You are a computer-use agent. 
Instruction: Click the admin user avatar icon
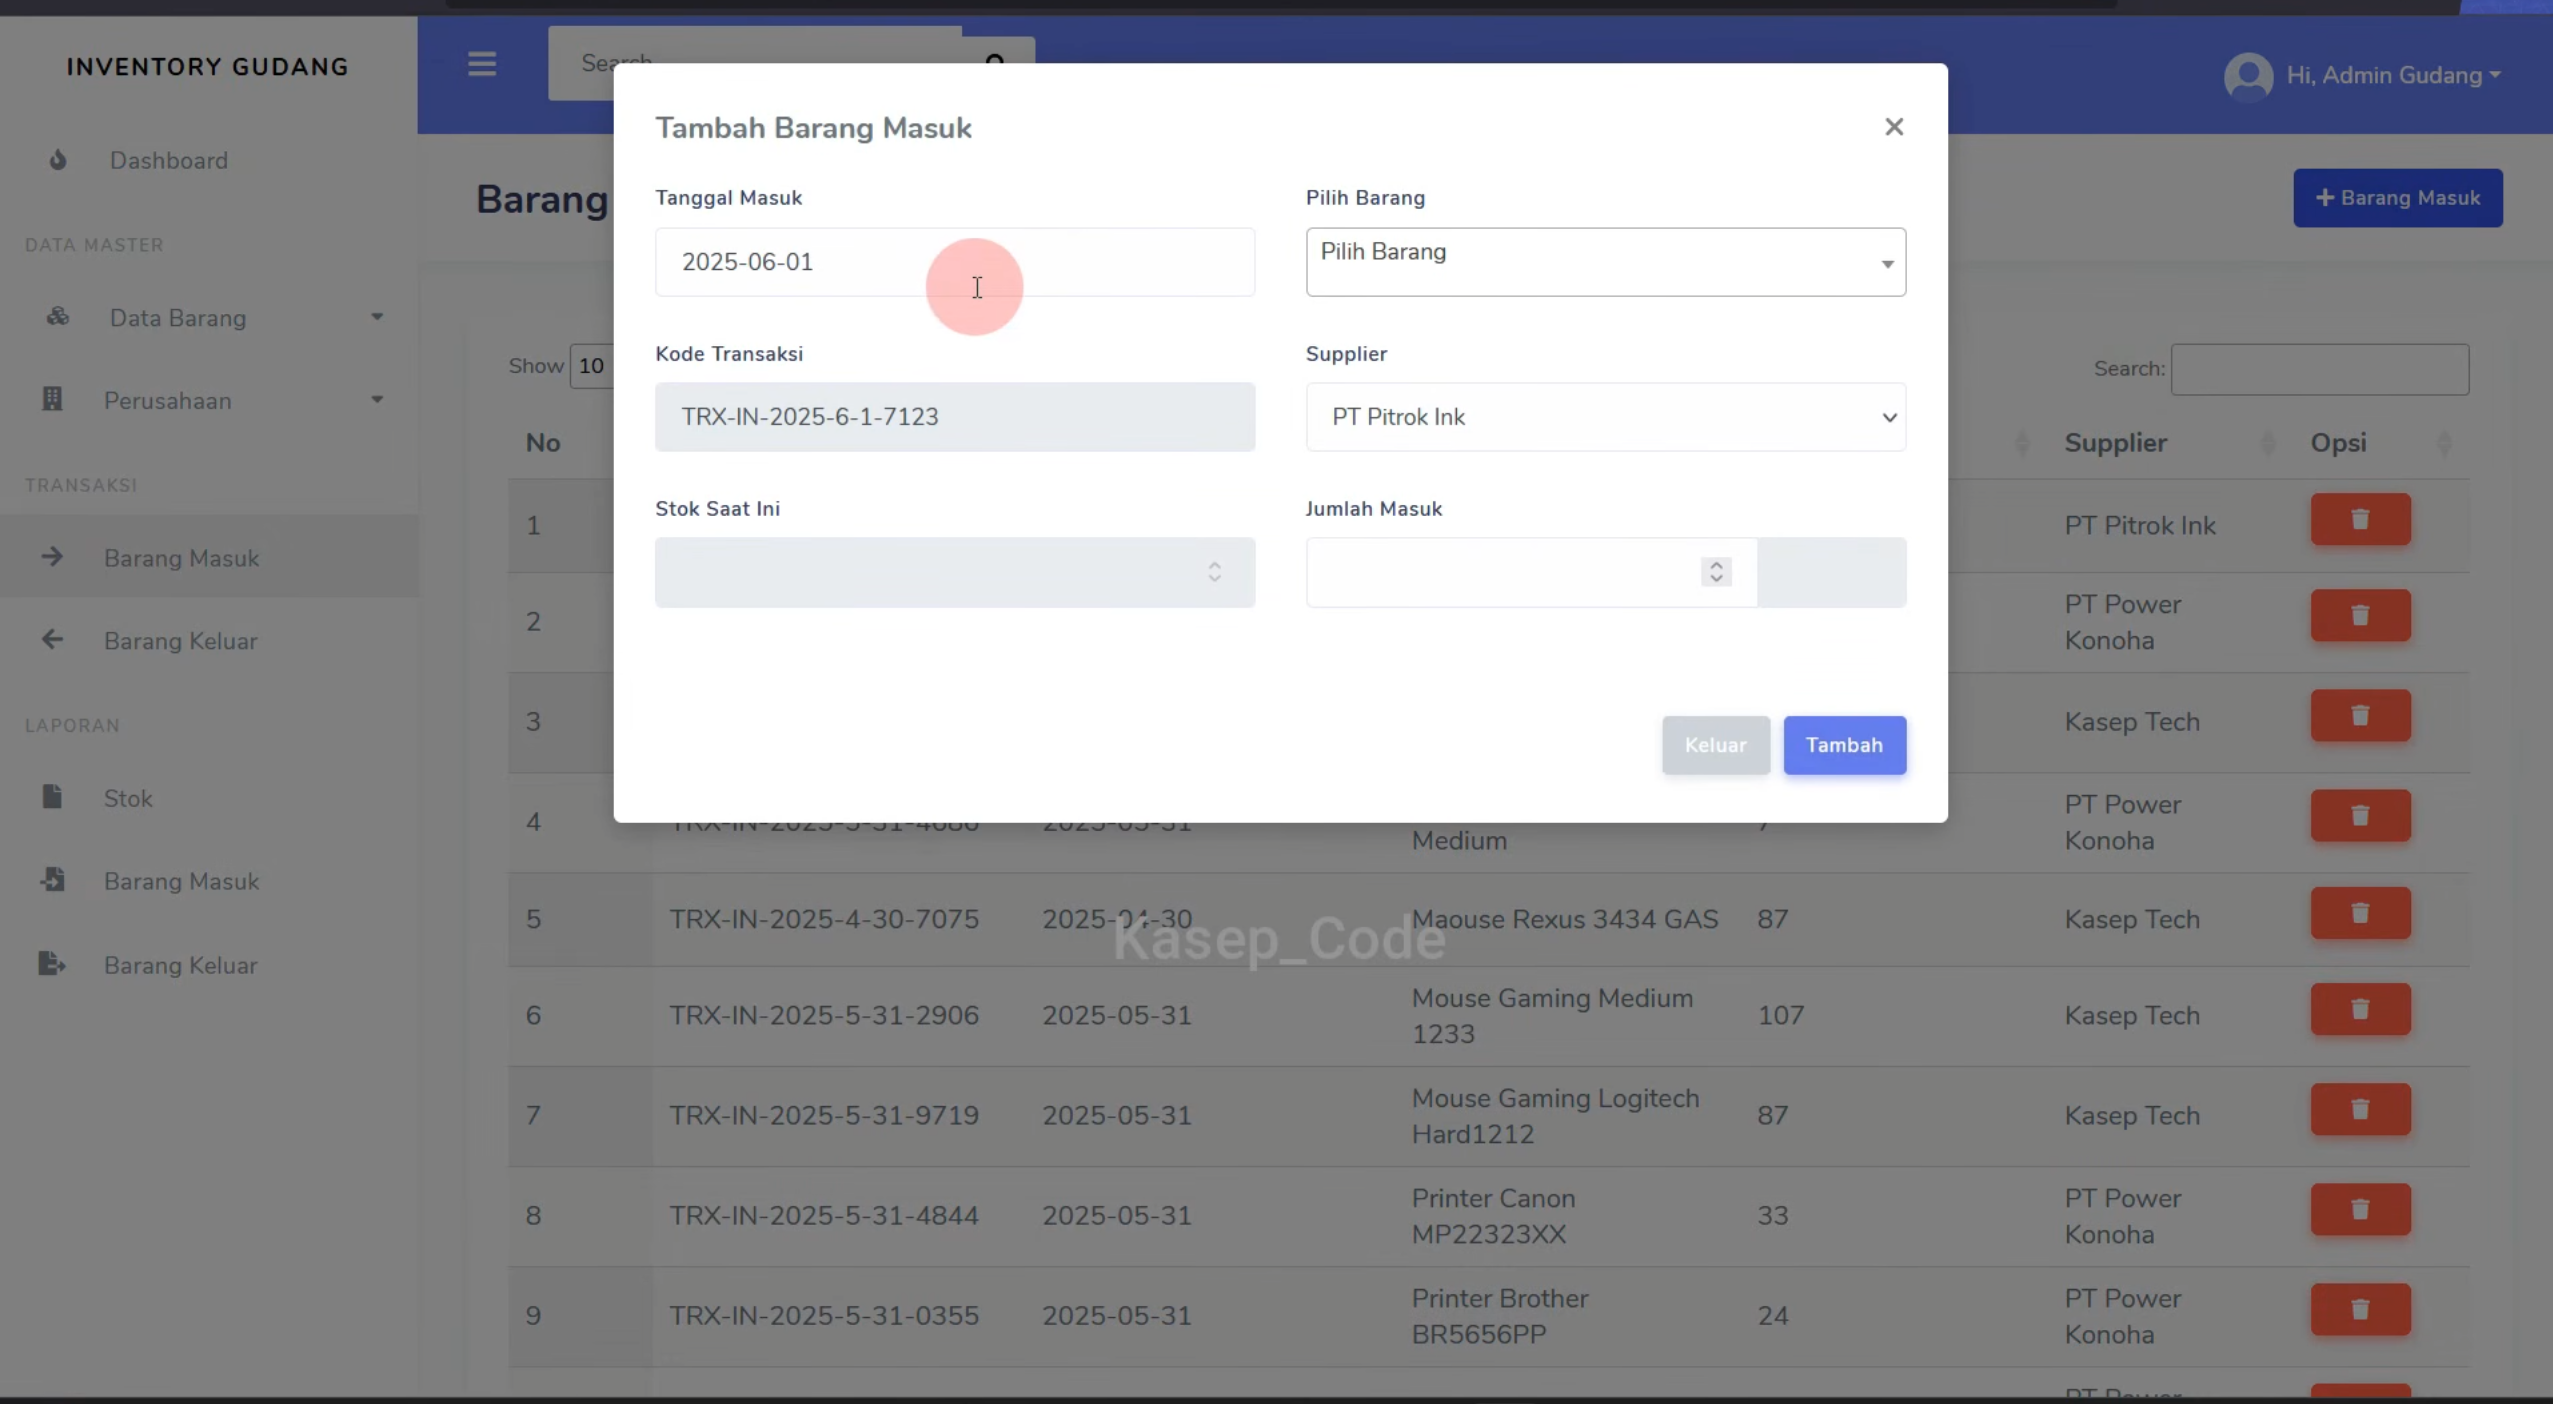click(x=2247, y=76)
